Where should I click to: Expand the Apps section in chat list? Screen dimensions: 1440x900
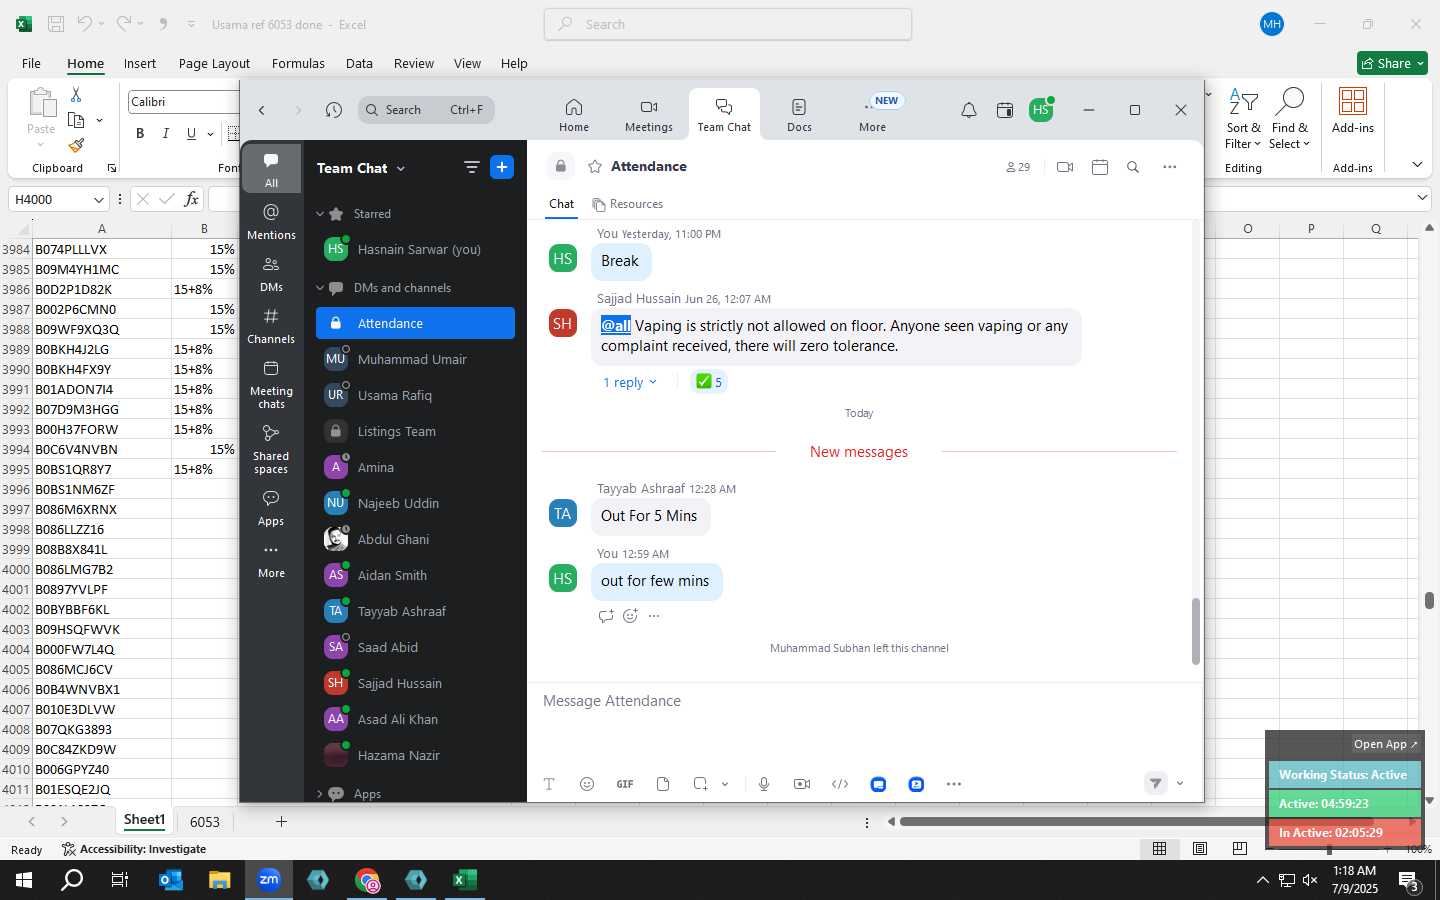coord(320,794)
